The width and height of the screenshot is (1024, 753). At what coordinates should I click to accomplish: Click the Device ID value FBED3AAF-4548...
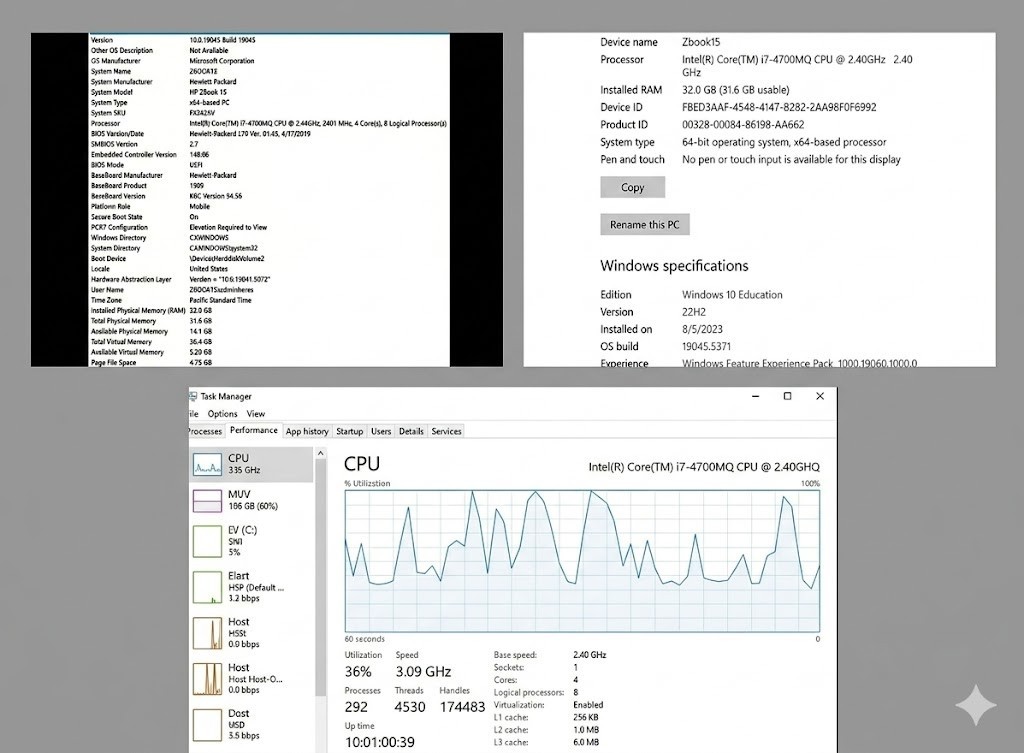[x=779, y=107]
